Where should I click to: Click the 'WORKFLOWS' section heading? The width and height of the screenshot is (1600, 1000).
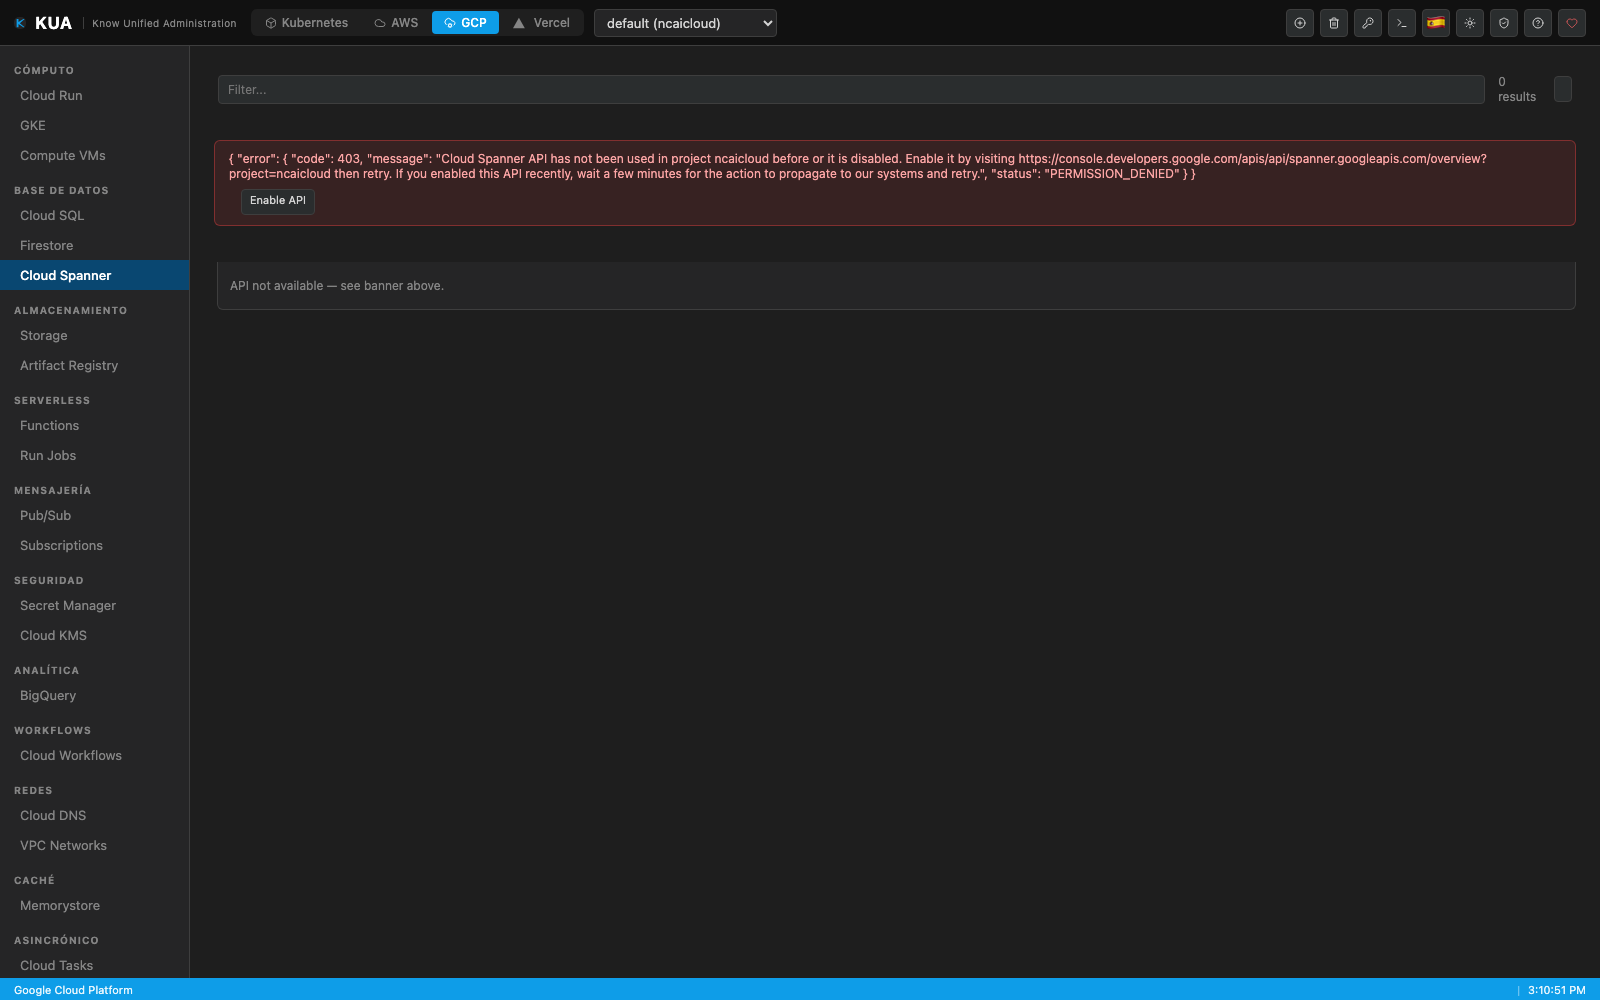pyautogui.click(x=52, y=731)
